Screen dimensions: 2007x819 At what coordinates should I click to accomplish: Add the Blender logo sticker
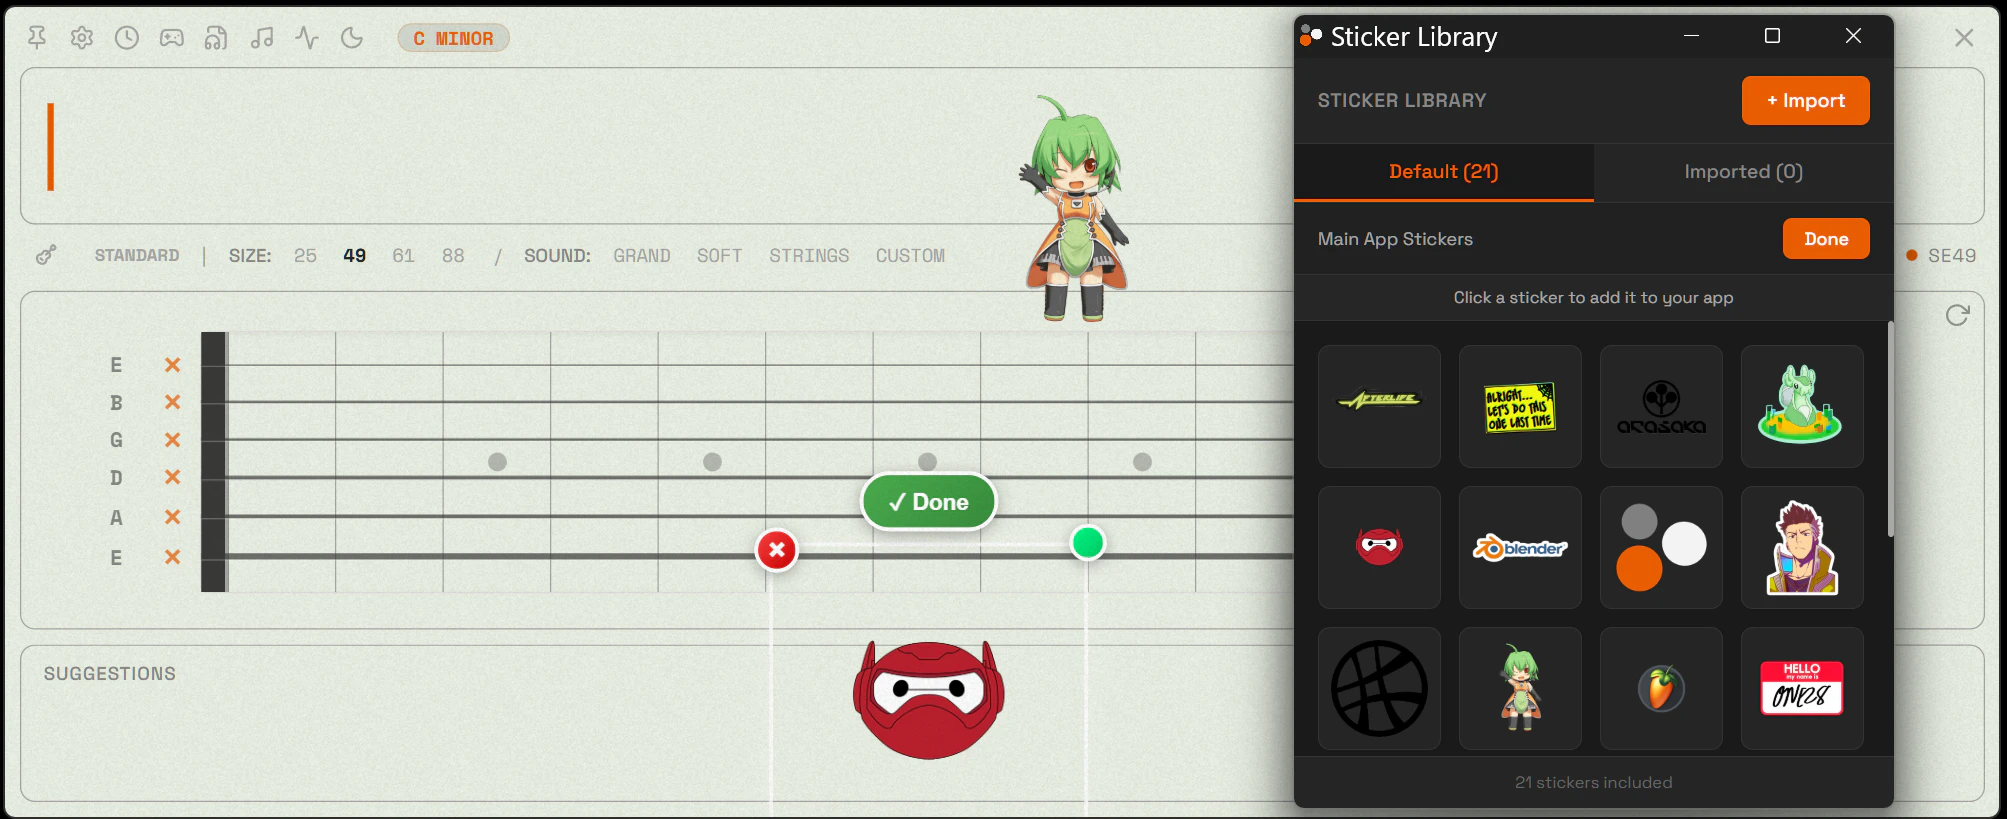(1520, 547)
